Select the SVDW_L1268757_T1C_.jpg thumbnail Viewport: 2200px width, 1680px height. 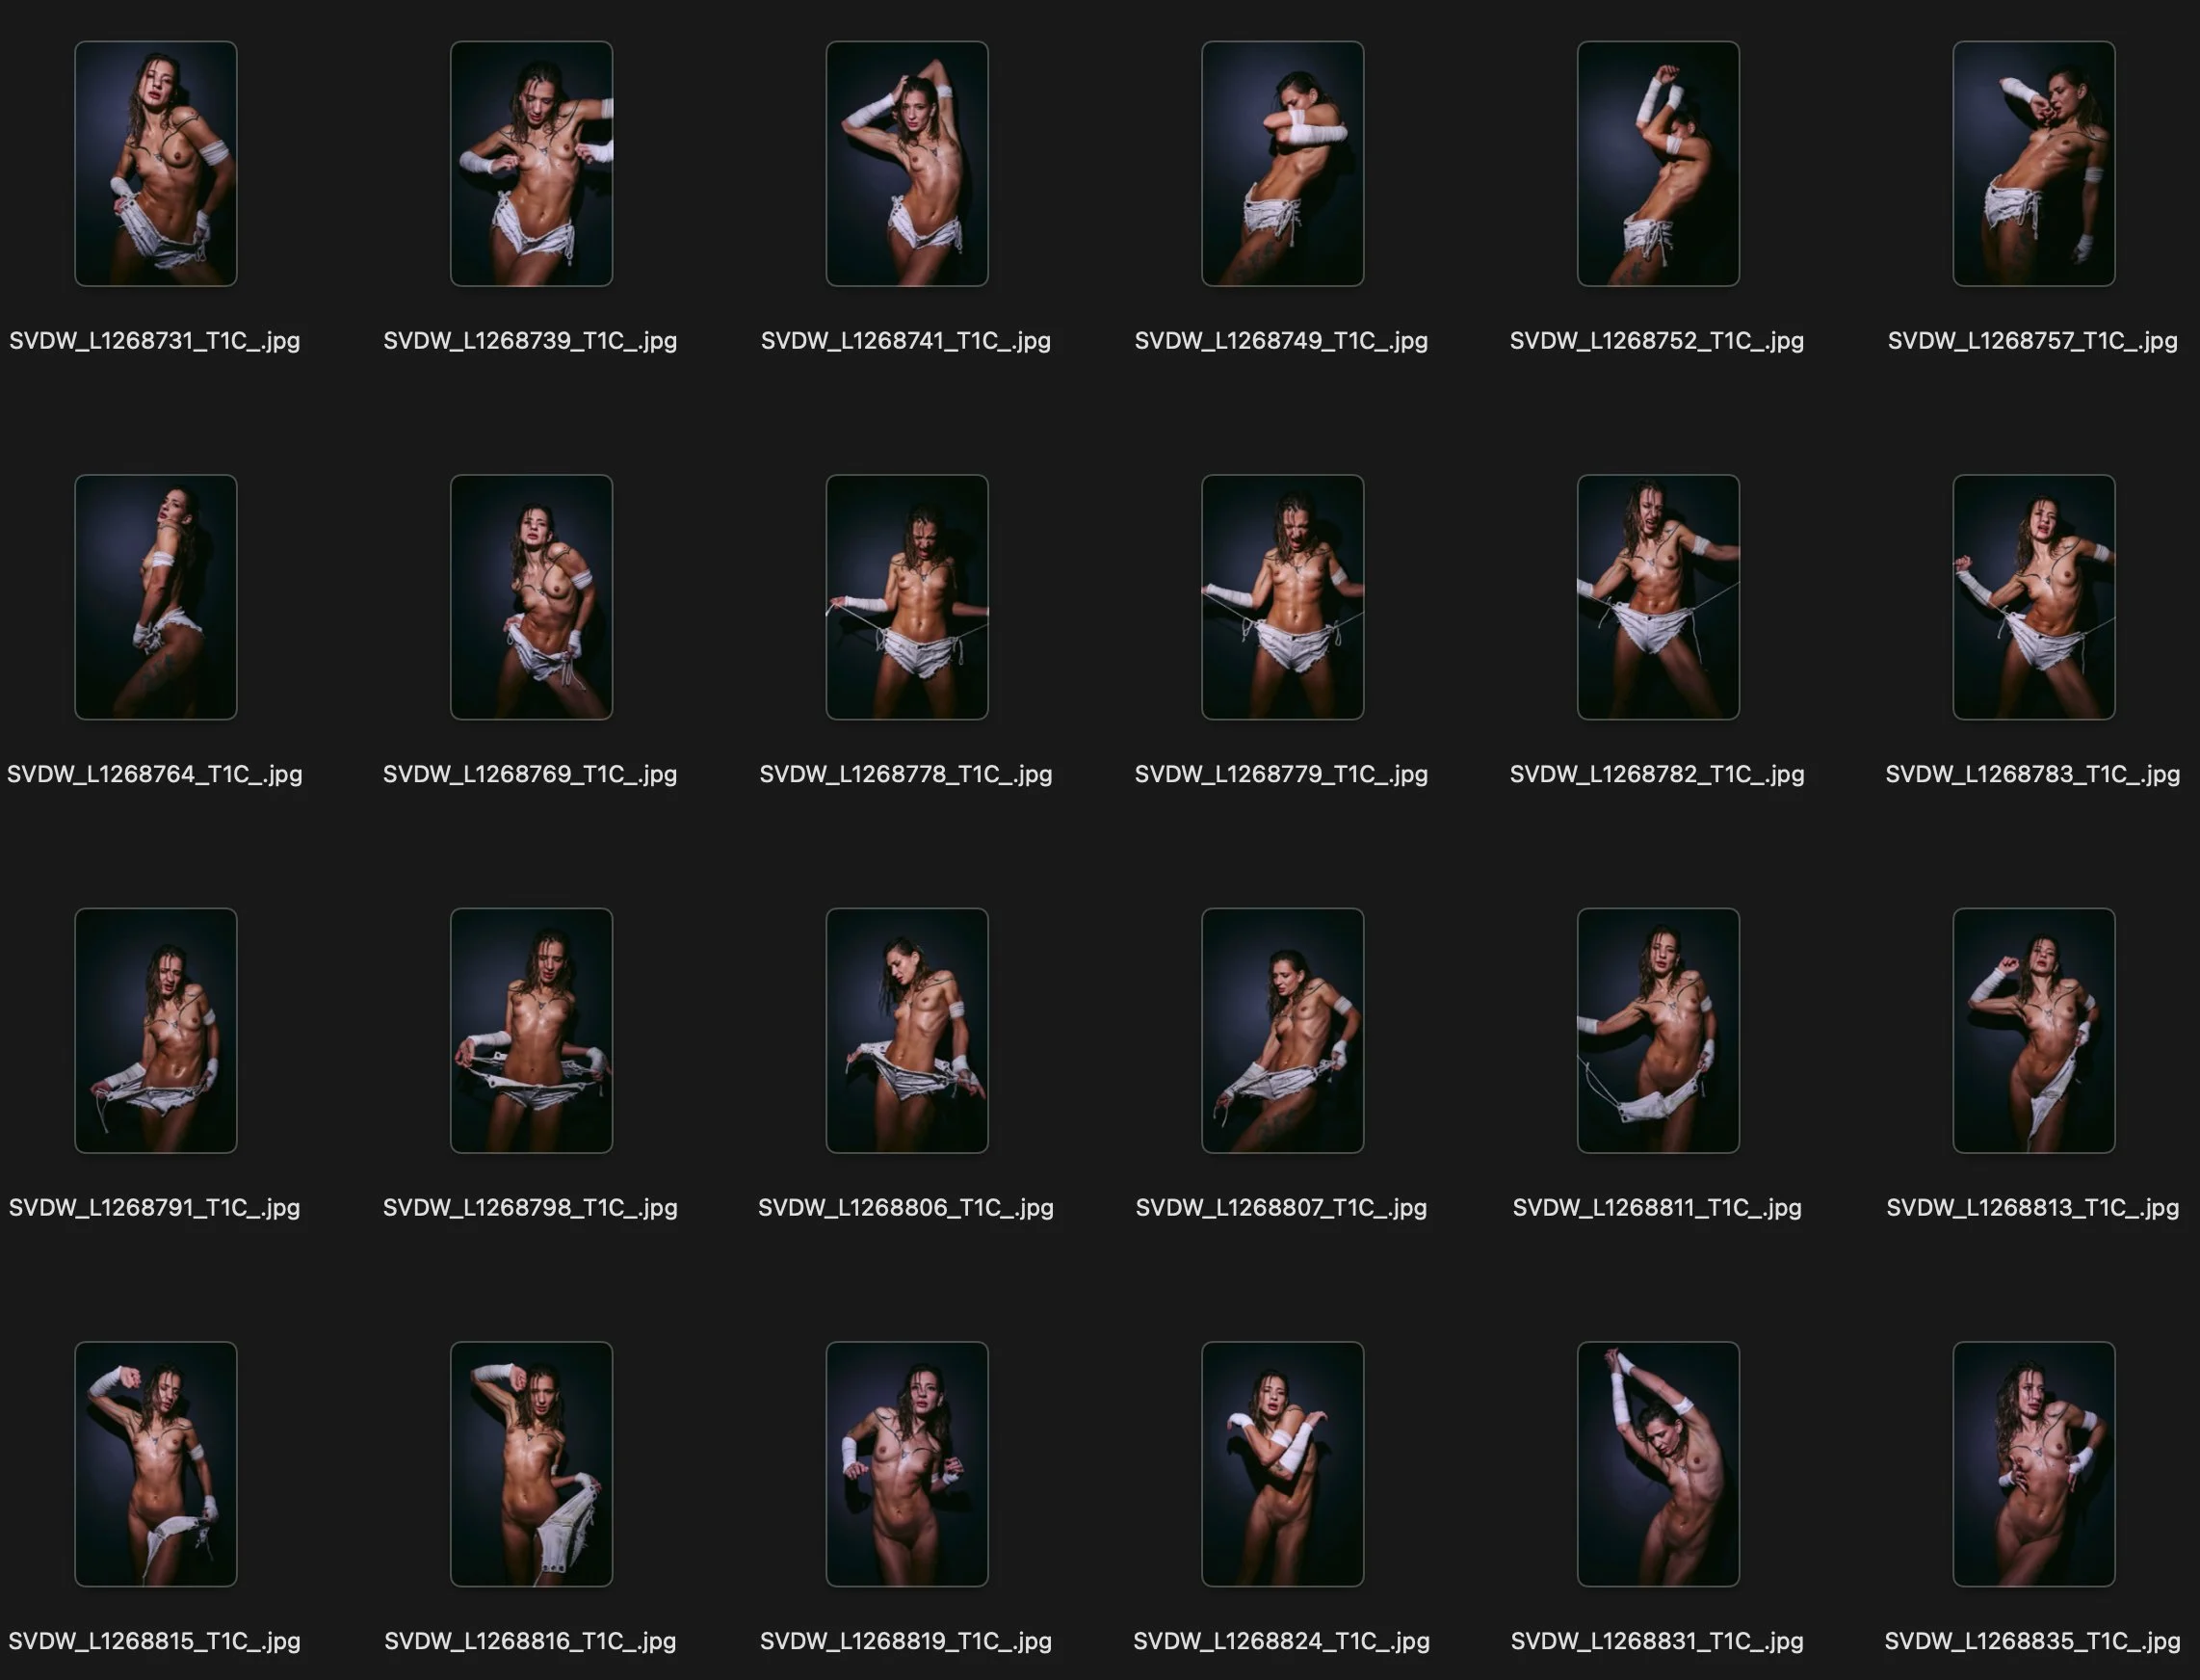2033,163
